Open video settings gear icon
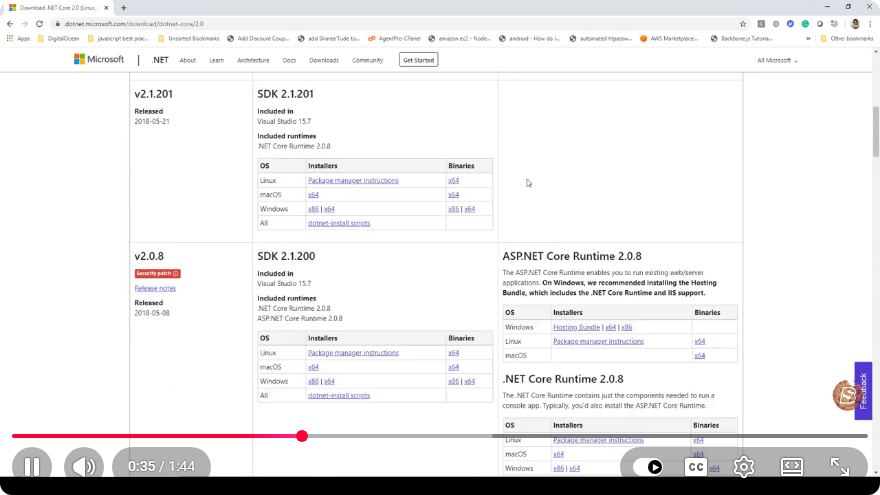The width and height of the screenshot is (880, 495). tap(744, 467)
